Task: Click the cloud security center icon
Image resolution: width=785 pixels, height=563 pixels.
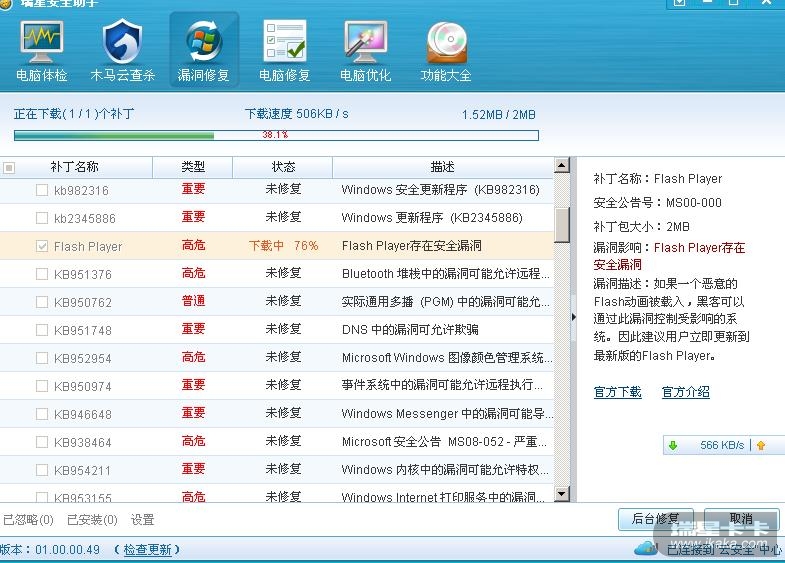Action: pyautogui.click(x=645, y=548)
